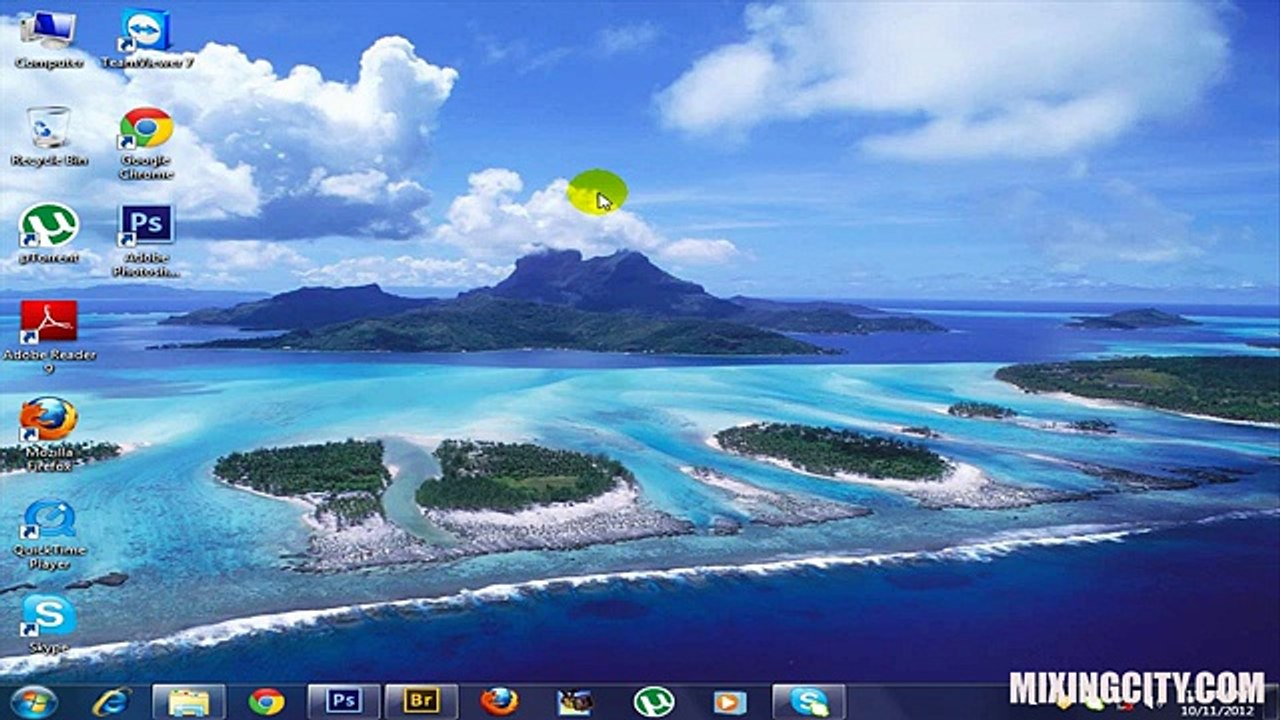Image resolution: width=1280 pixels, height=720 pixels.
Task: Open the Windows Start menu orb
Action: [x=34, y=701]
